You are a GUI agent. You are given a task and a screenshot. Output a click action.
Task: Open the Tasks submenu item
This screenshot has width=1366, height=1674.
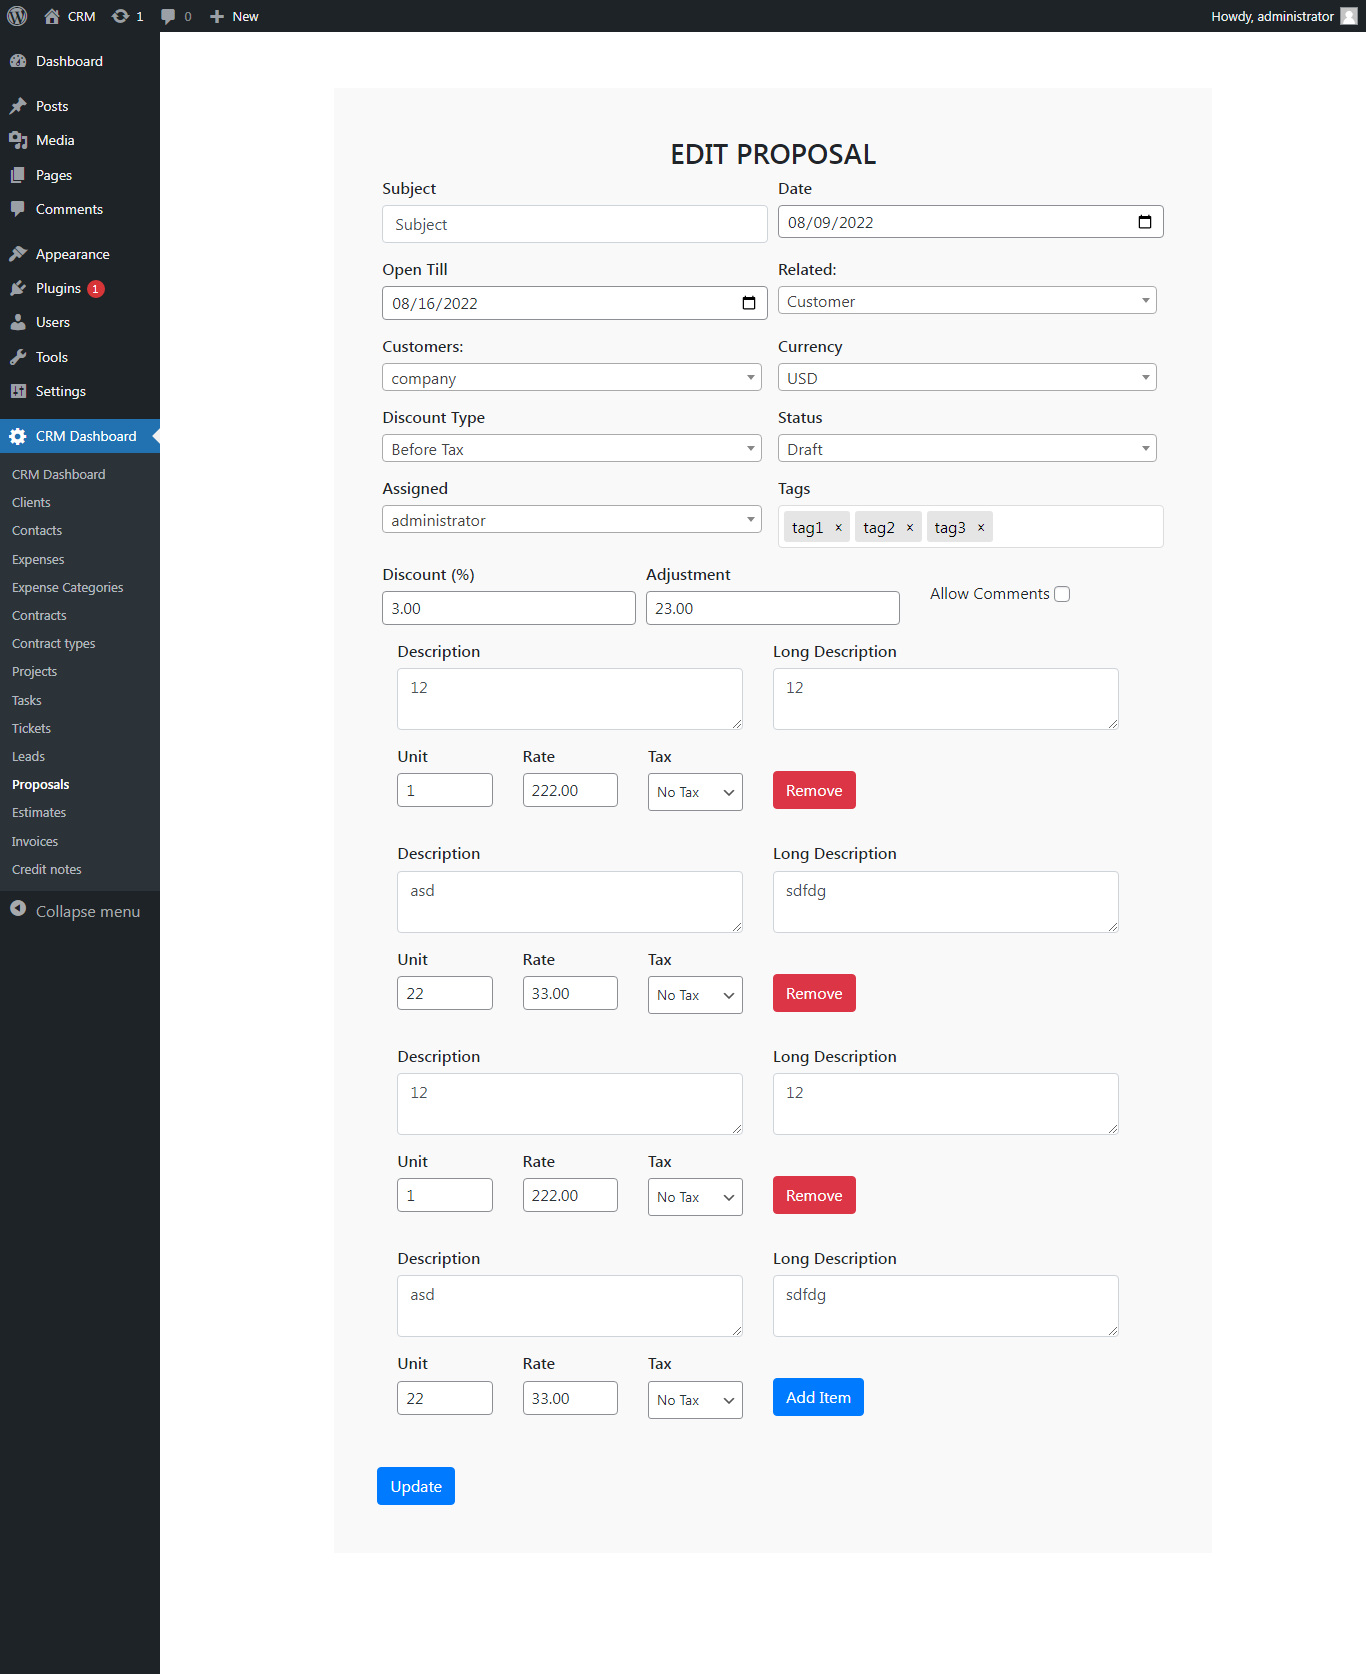(x=27, y=701)
